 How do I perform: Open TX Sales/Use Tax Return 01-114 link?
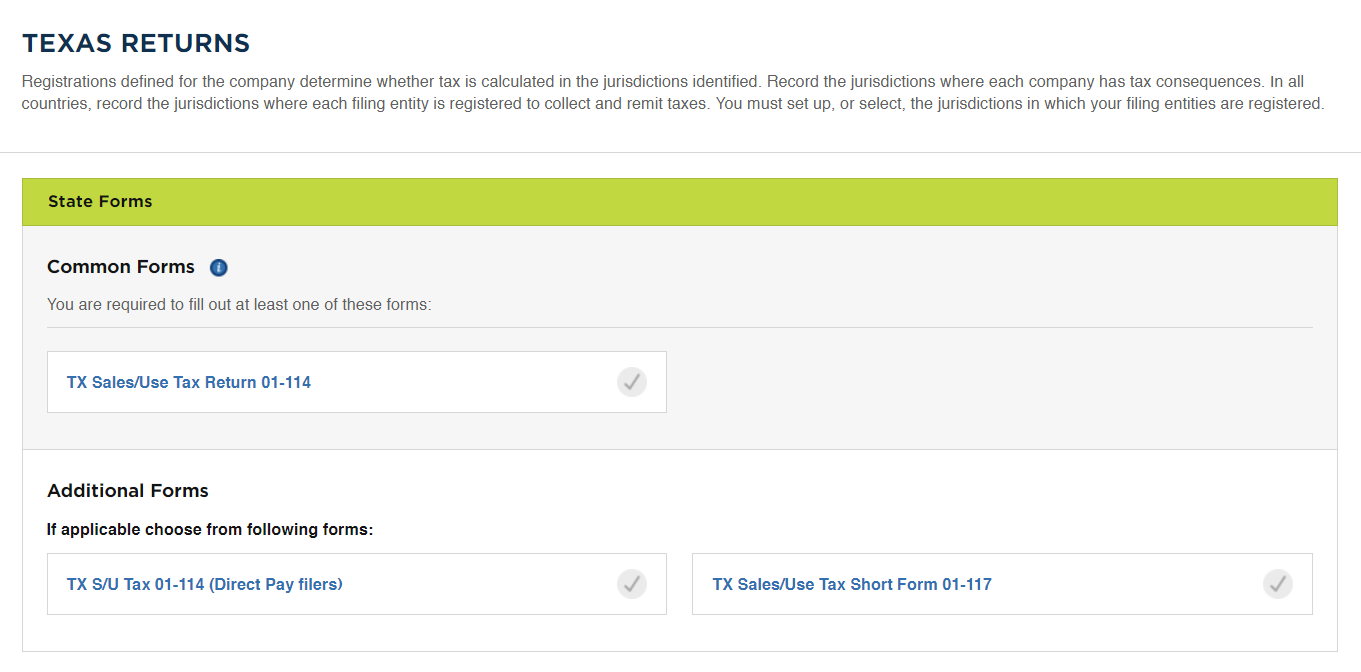[x=189, y=382]
